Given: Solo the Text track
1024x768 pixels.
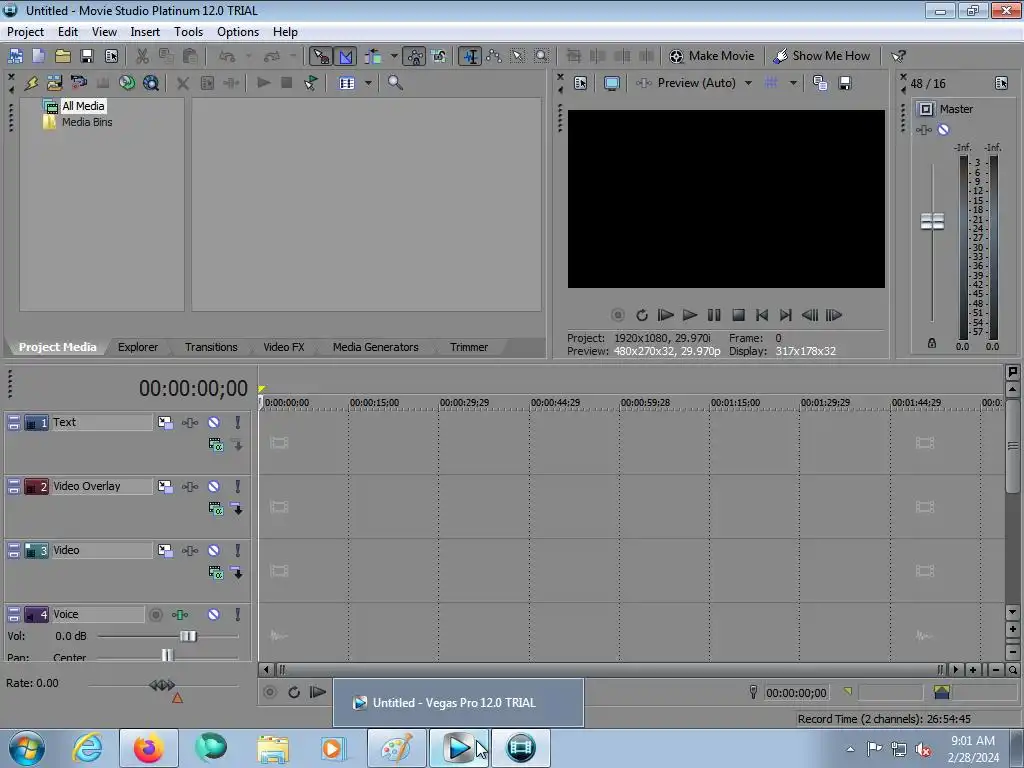Looking at the screenshot, I should click(x=238, y=423).
